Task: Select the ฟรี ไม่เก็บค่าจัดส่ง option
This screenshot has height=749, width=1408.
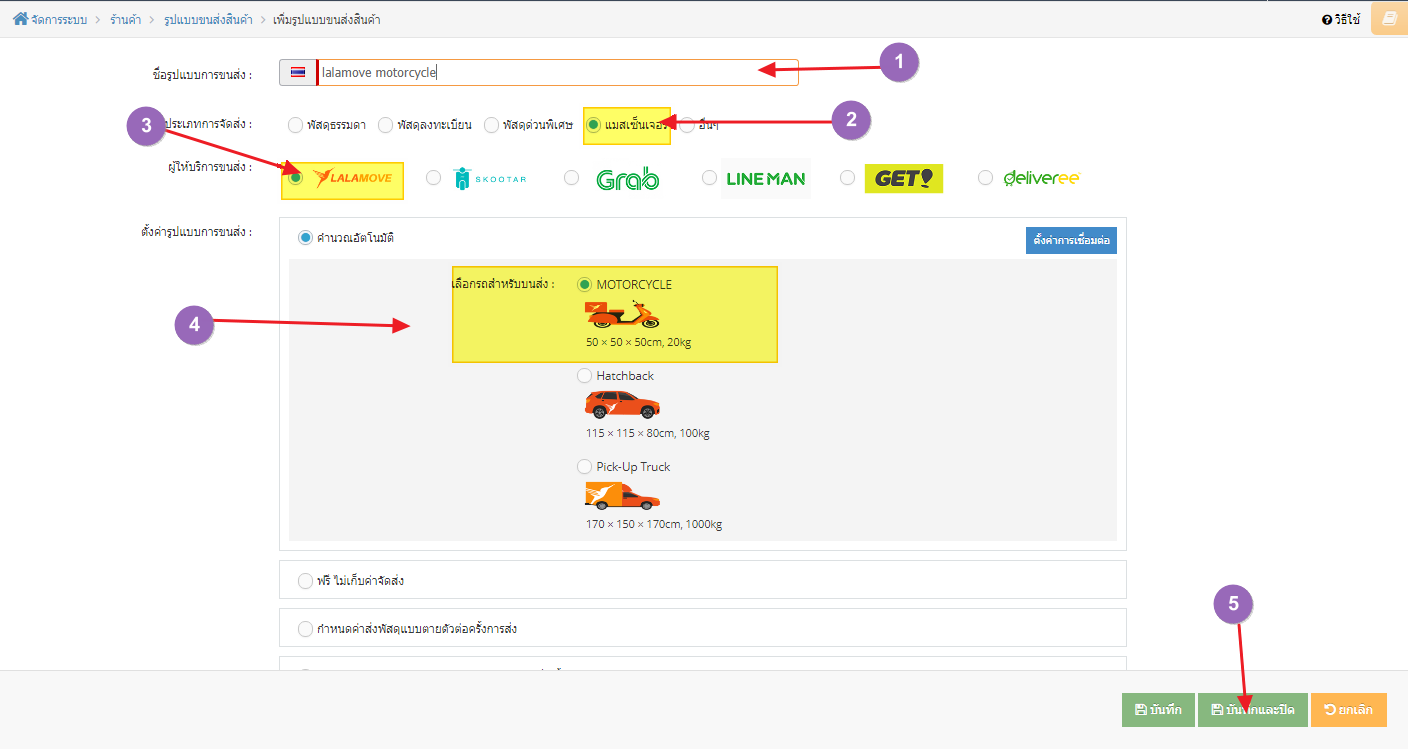Action: pos(306,581)
